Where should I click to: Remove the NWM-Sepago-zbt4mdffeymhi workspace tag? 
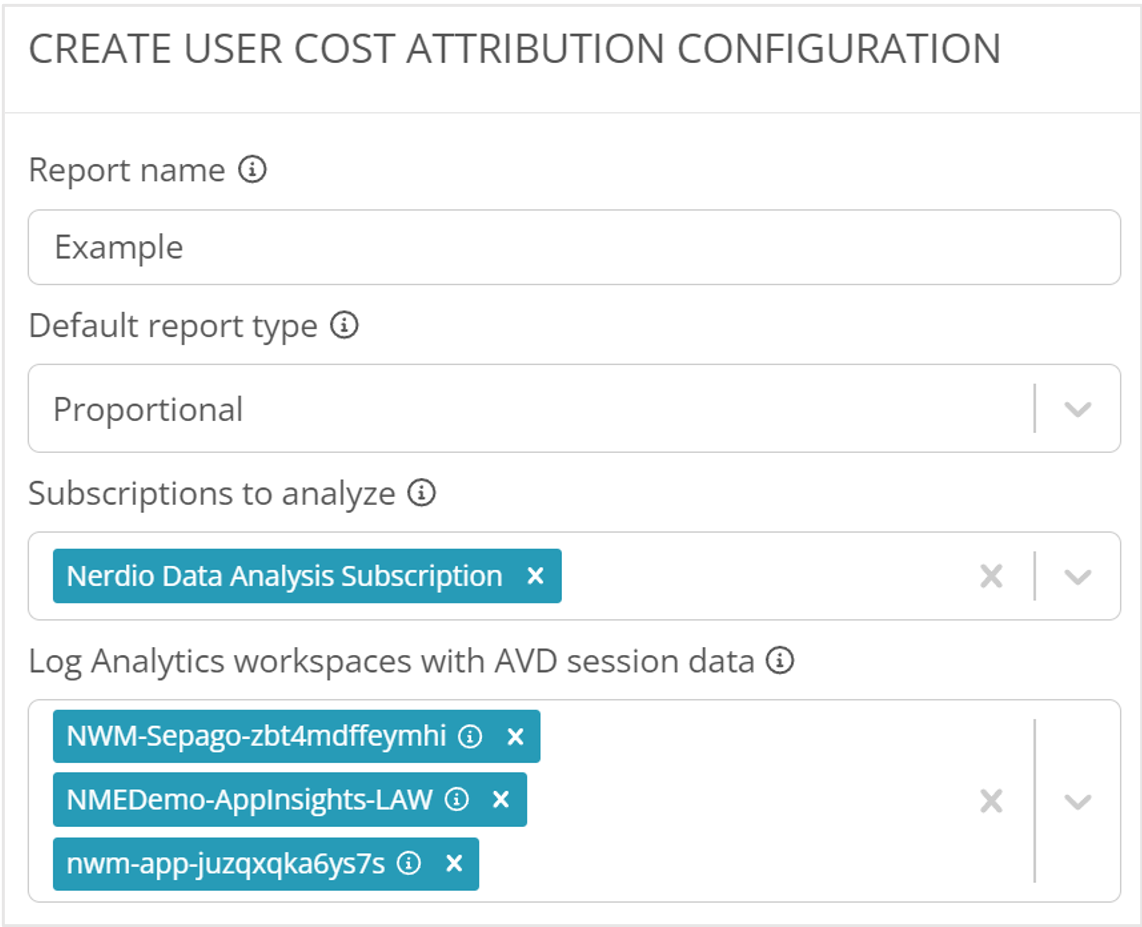[x=515, y=737]
